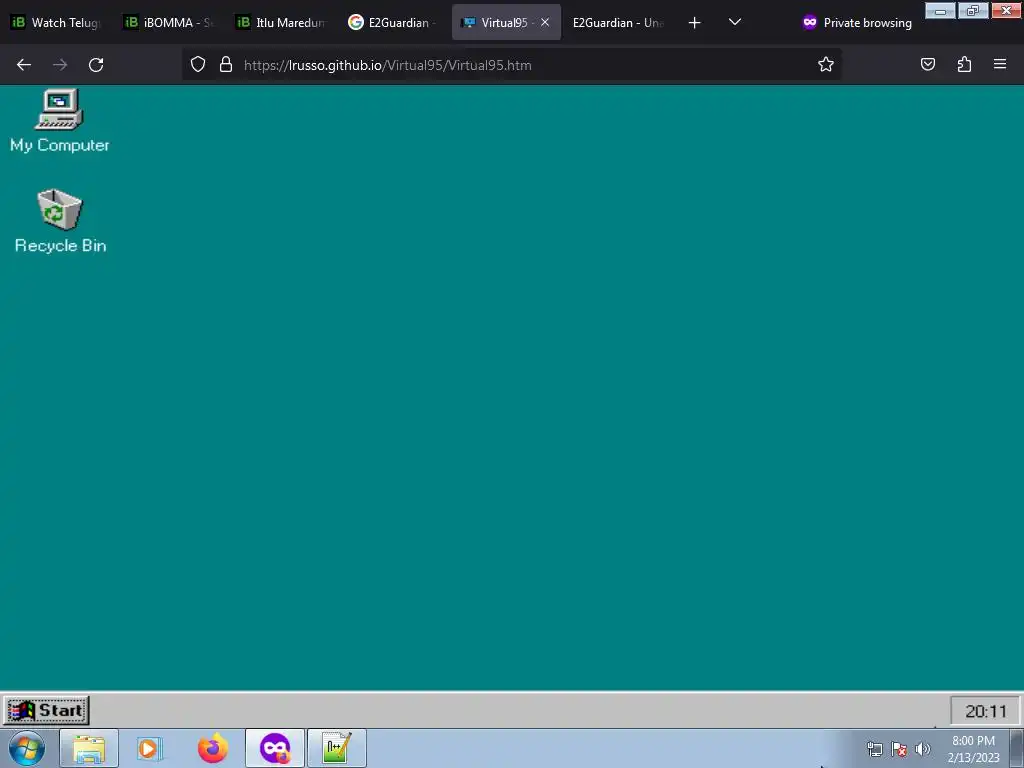Bookmark this page with star icon
The image size is (1024, 768).
[825, 64]
